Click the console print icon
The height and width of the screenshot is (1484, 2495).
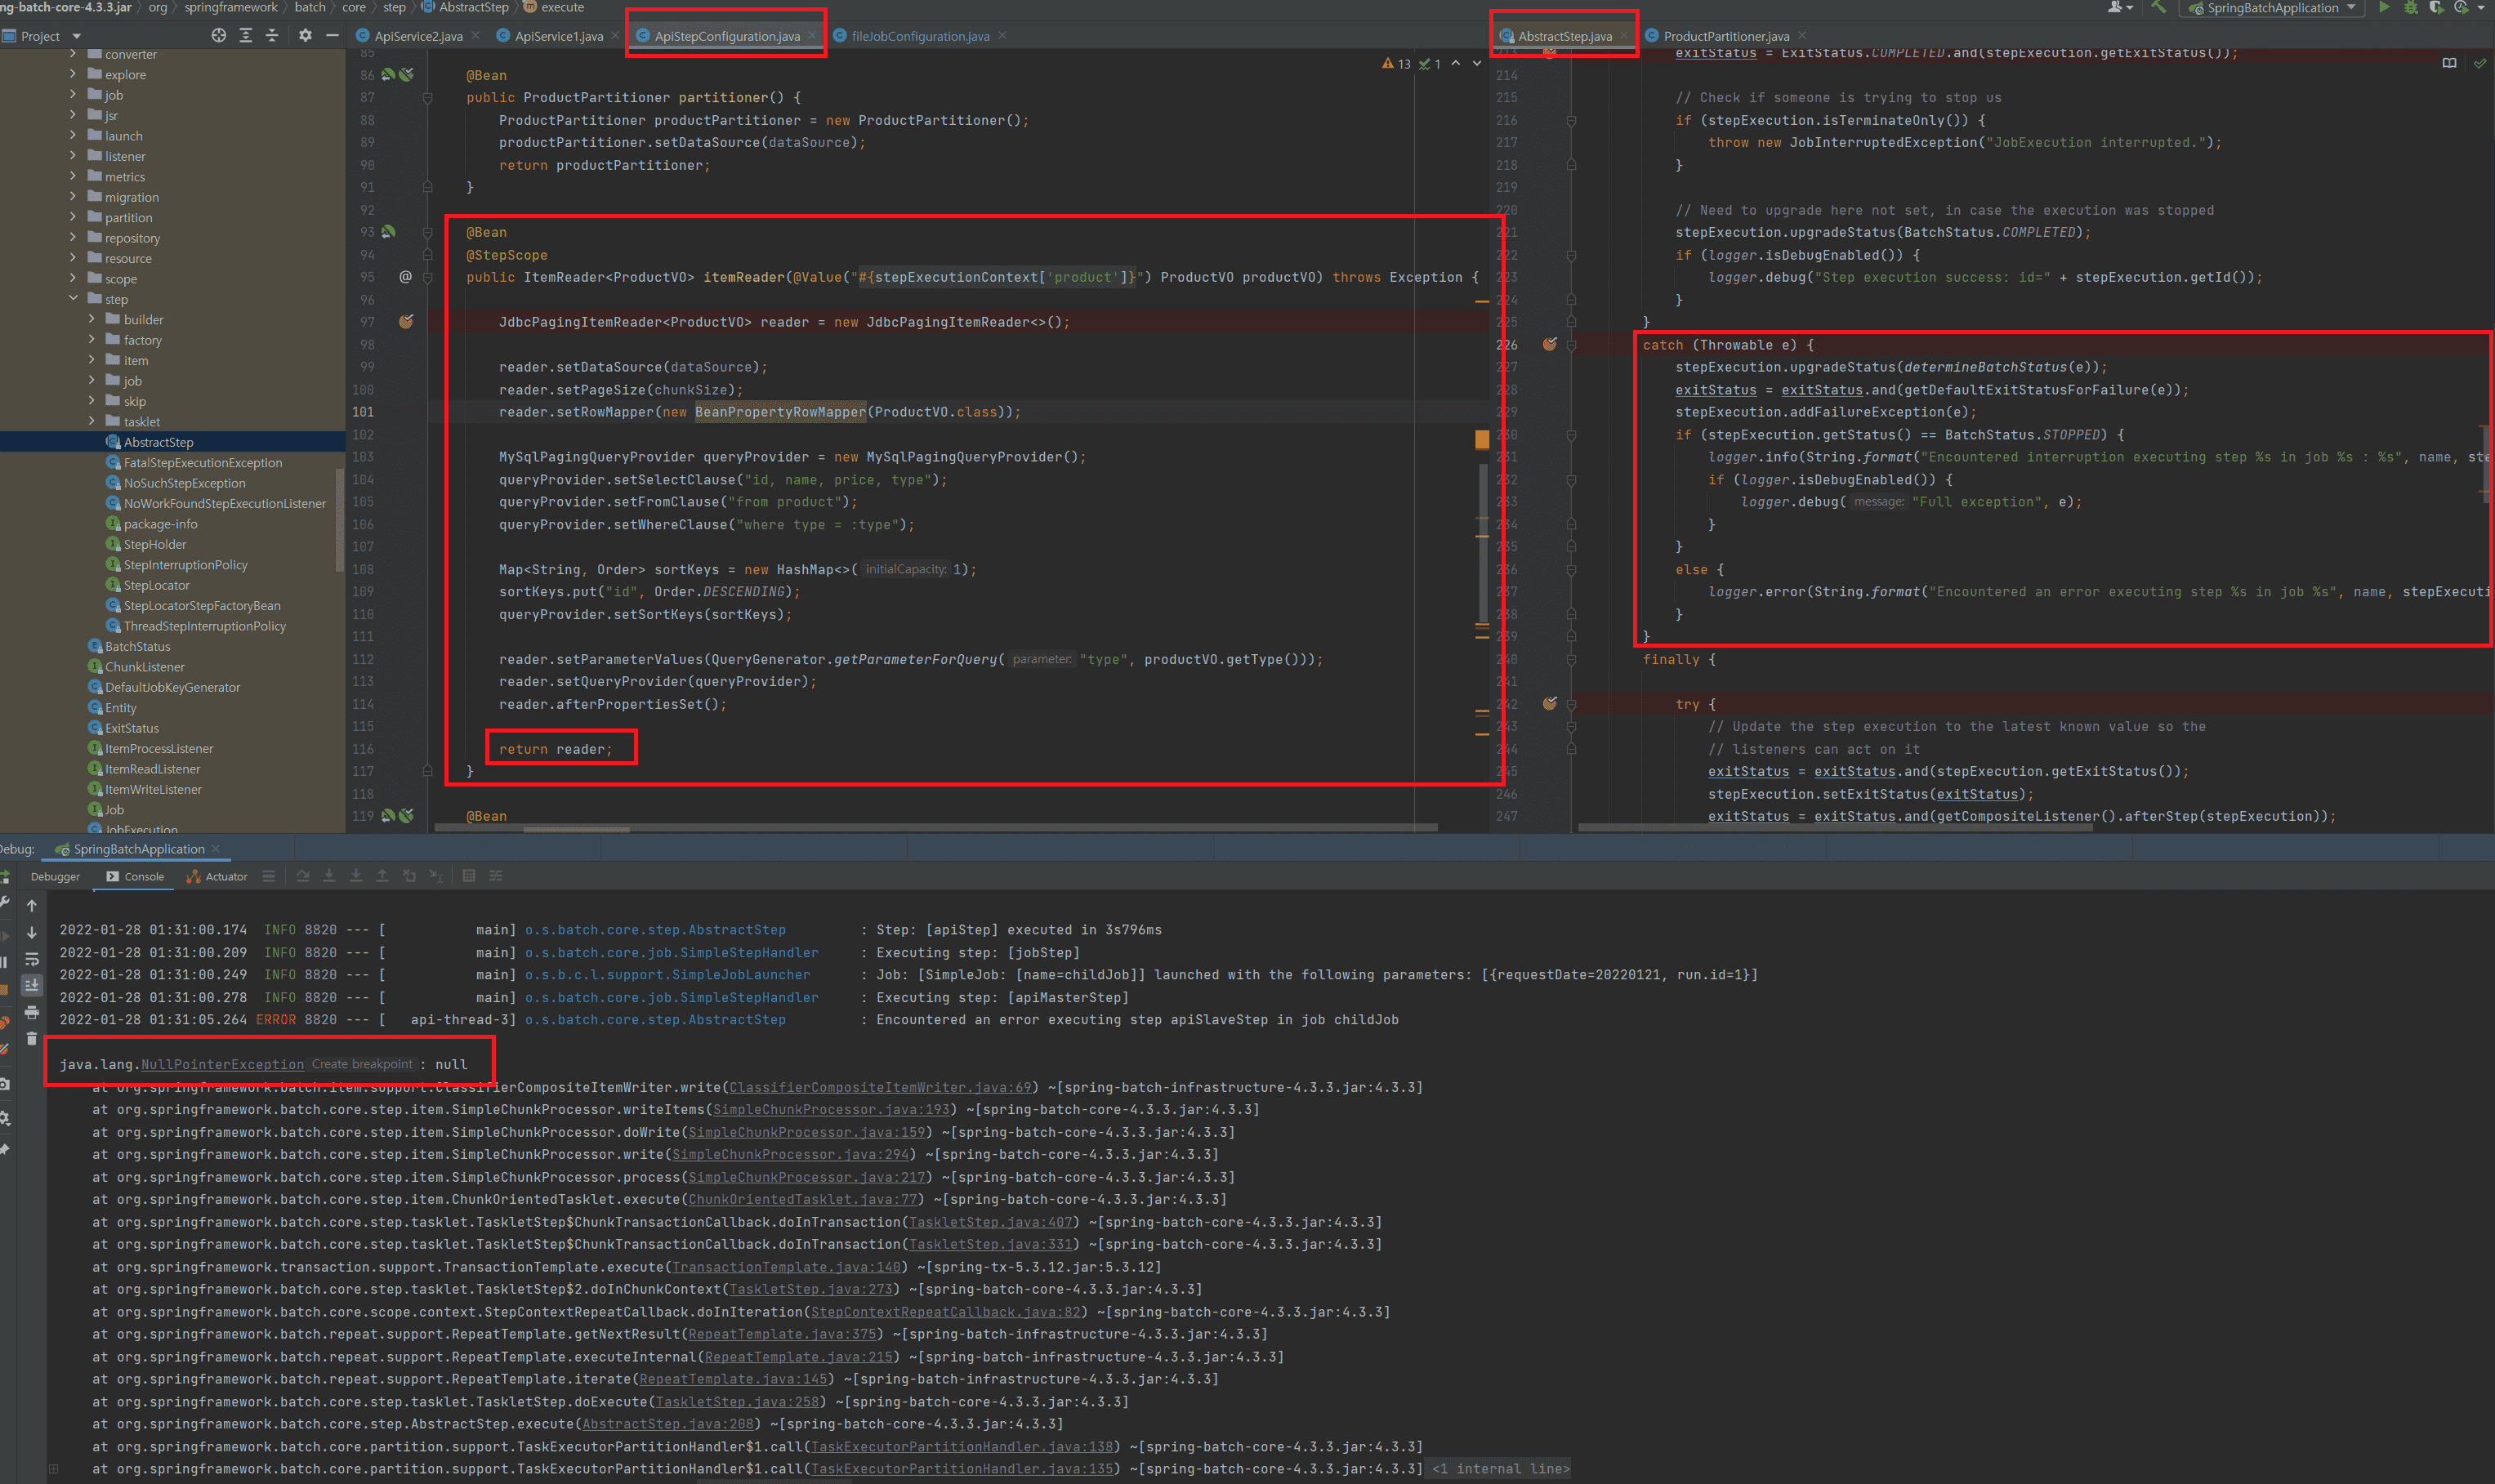tap(32, 1012)
